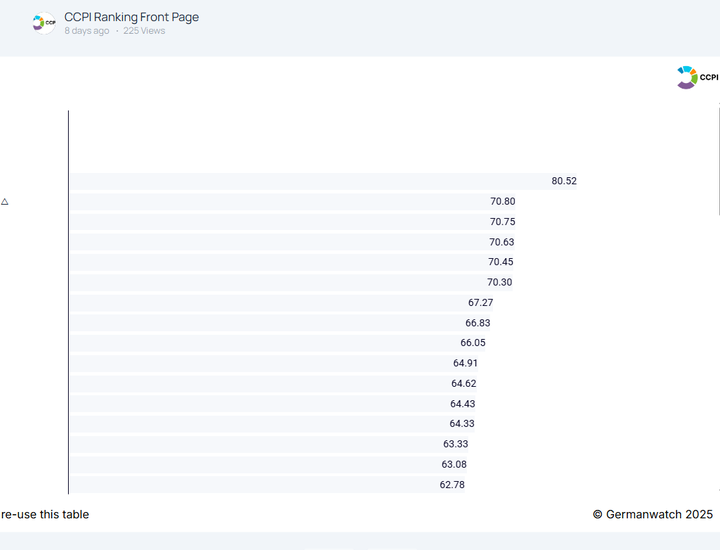Select the bar labeled 70.75
The image size is (720, 550).
[x=280, y=222]
